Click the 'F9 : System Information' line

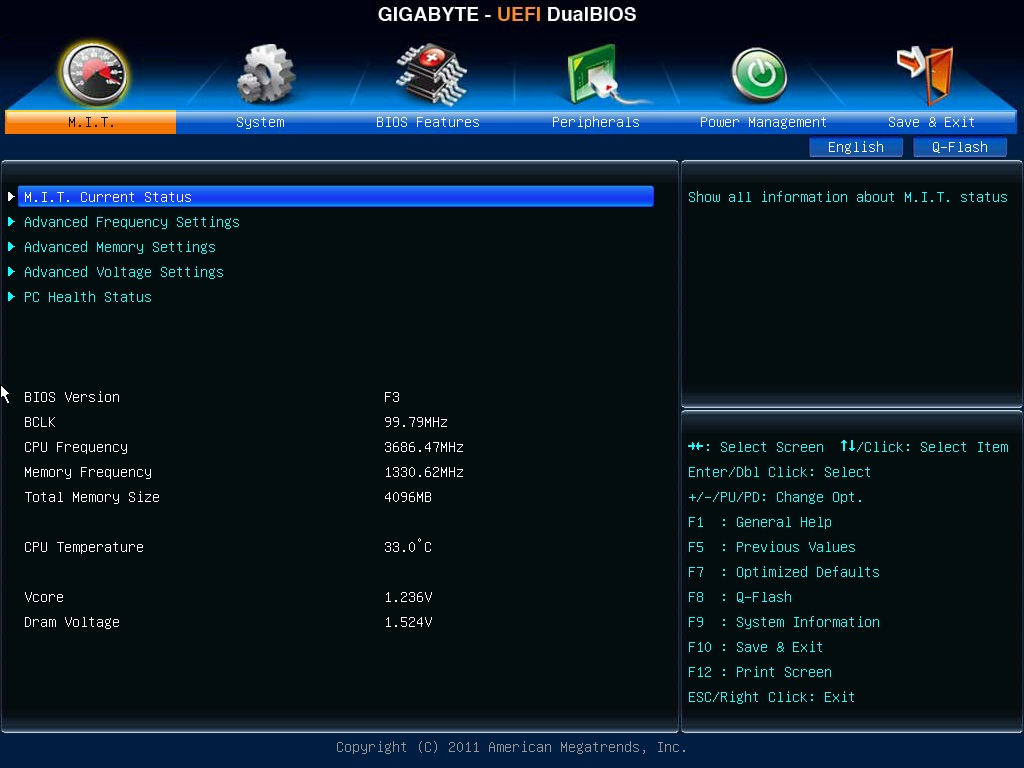pos(784,622)
